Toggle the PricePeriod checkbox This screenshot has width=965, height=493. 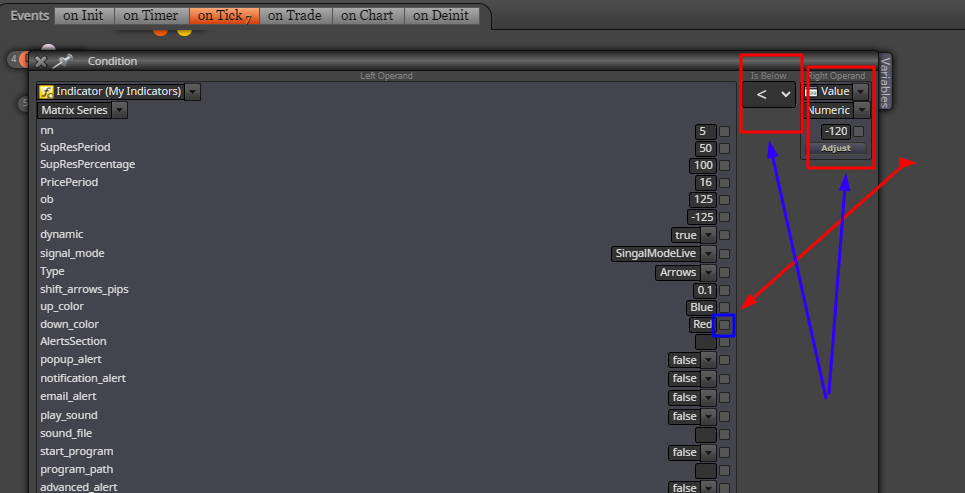724,183
